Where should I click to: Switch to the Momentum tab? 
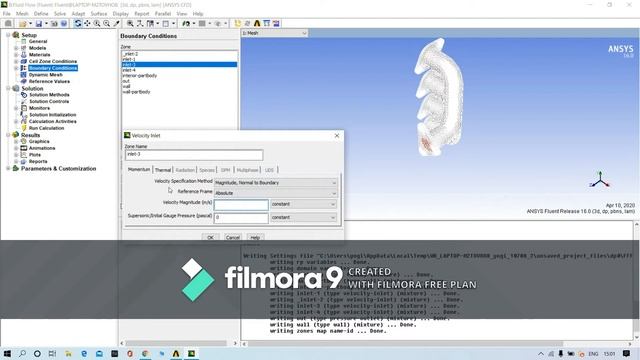coord(139,169)
